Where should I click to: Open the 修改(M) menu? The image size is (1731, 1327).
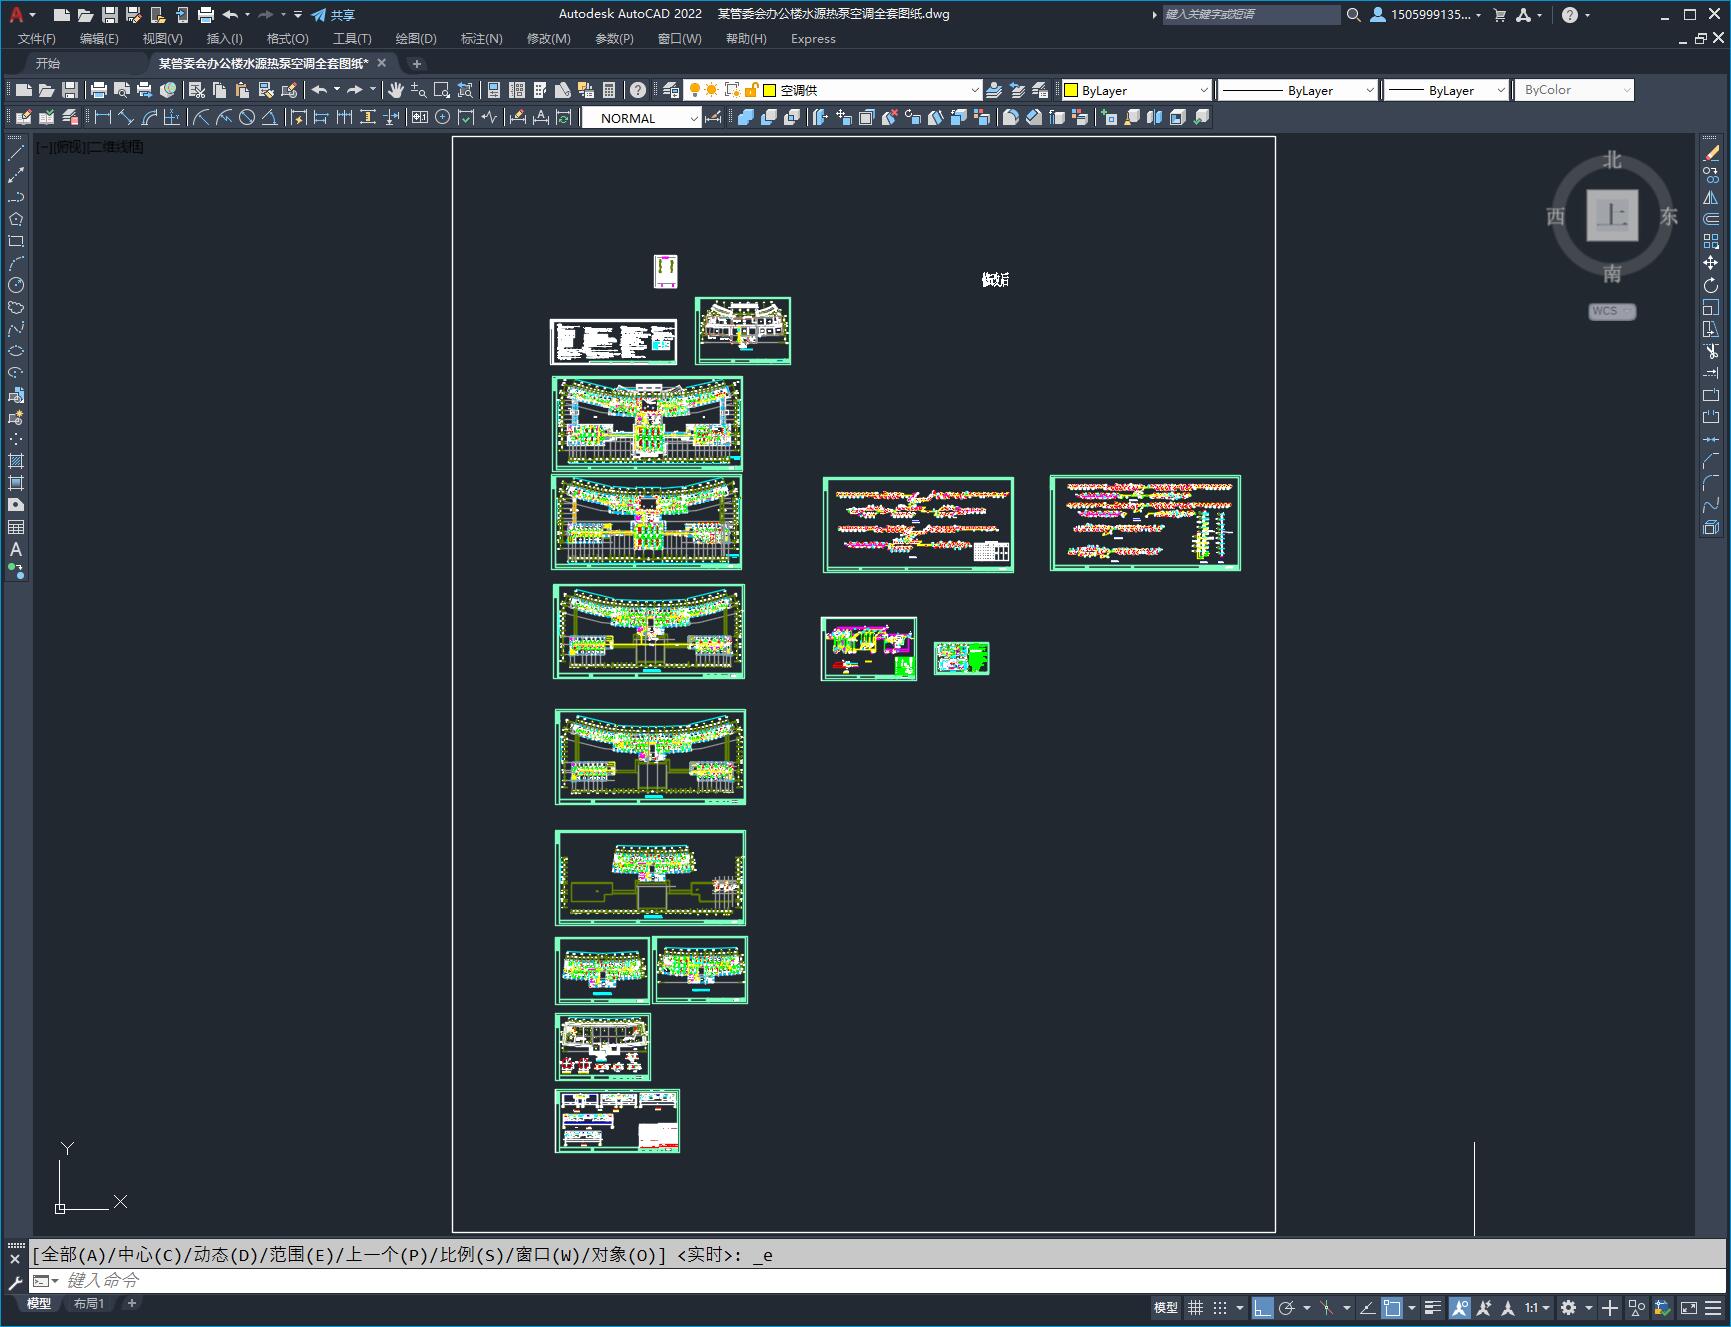(548, 39)
